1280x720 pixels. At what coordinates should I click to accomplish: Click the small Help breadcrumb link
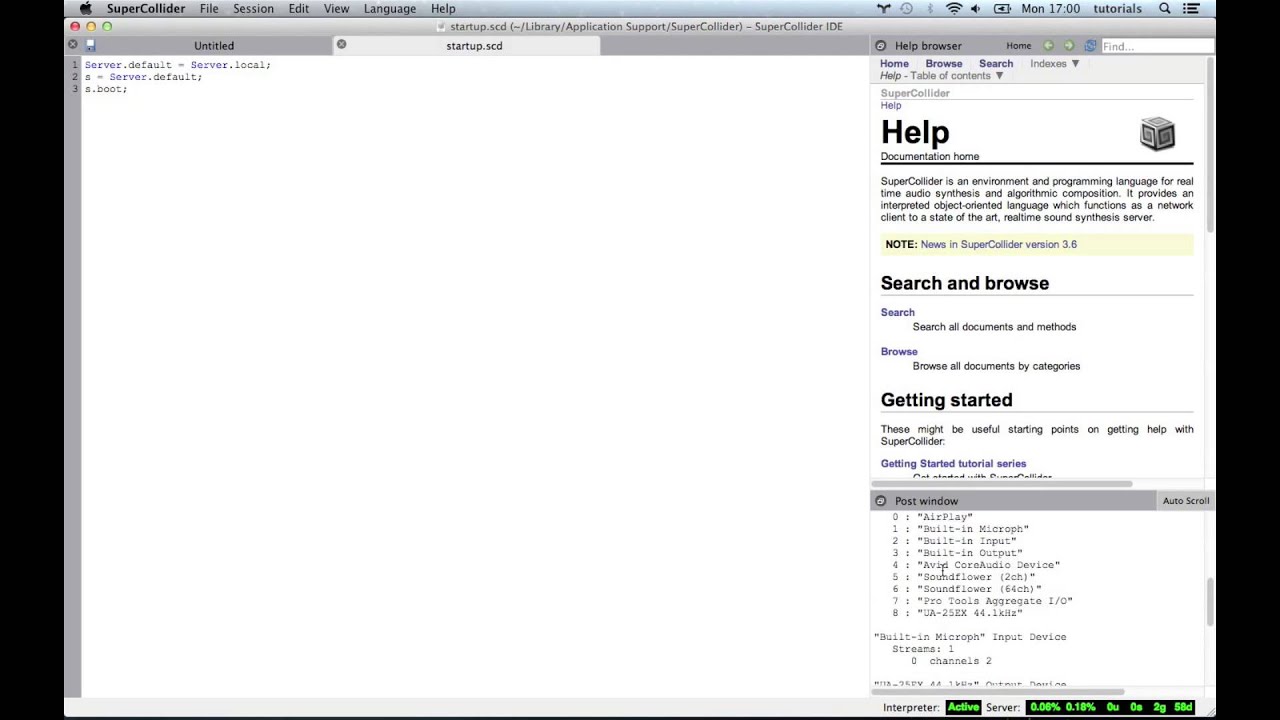891,105
